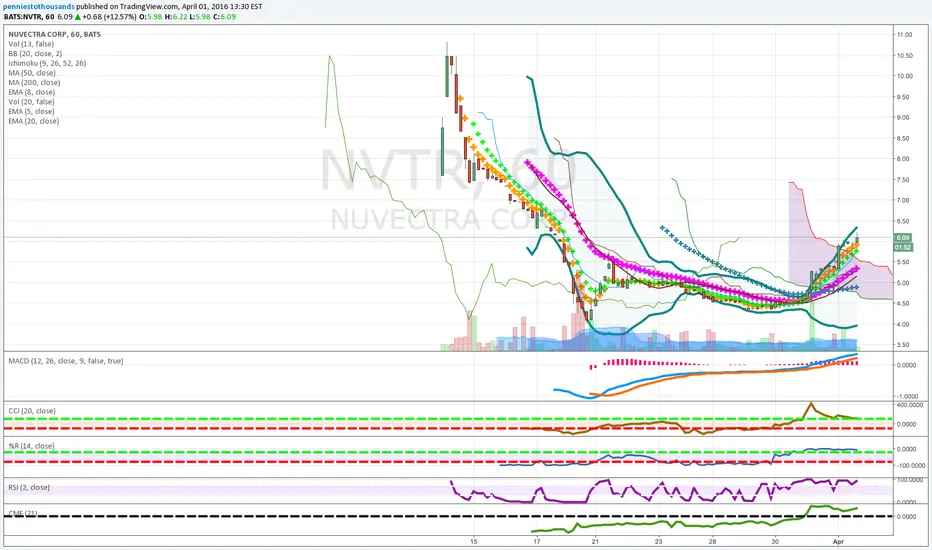Click the 23 date label on the time axis

click(659, 542)
